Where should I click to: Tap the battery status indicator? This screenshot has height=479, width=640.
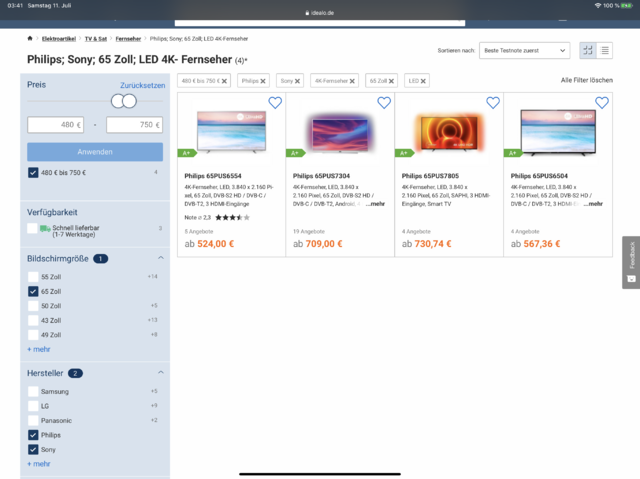pos(627,6)
